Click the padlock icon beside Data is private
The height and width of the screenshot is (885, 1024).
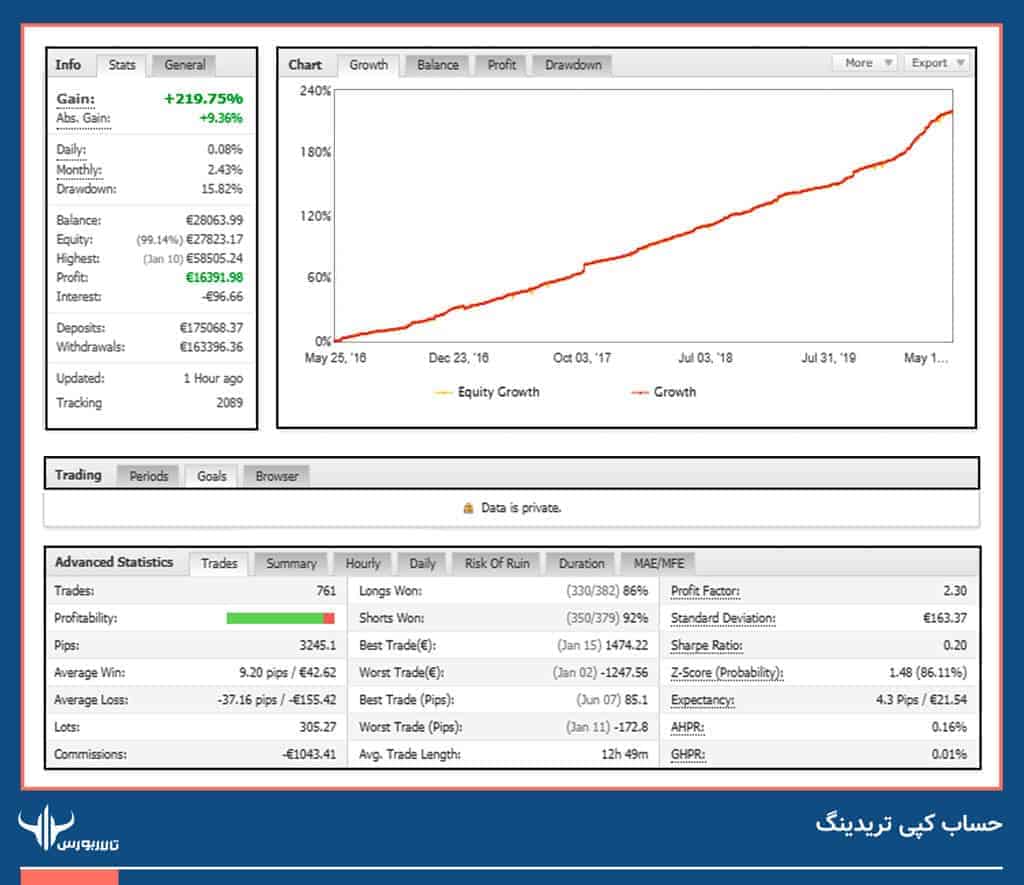[x=470, y=508]
